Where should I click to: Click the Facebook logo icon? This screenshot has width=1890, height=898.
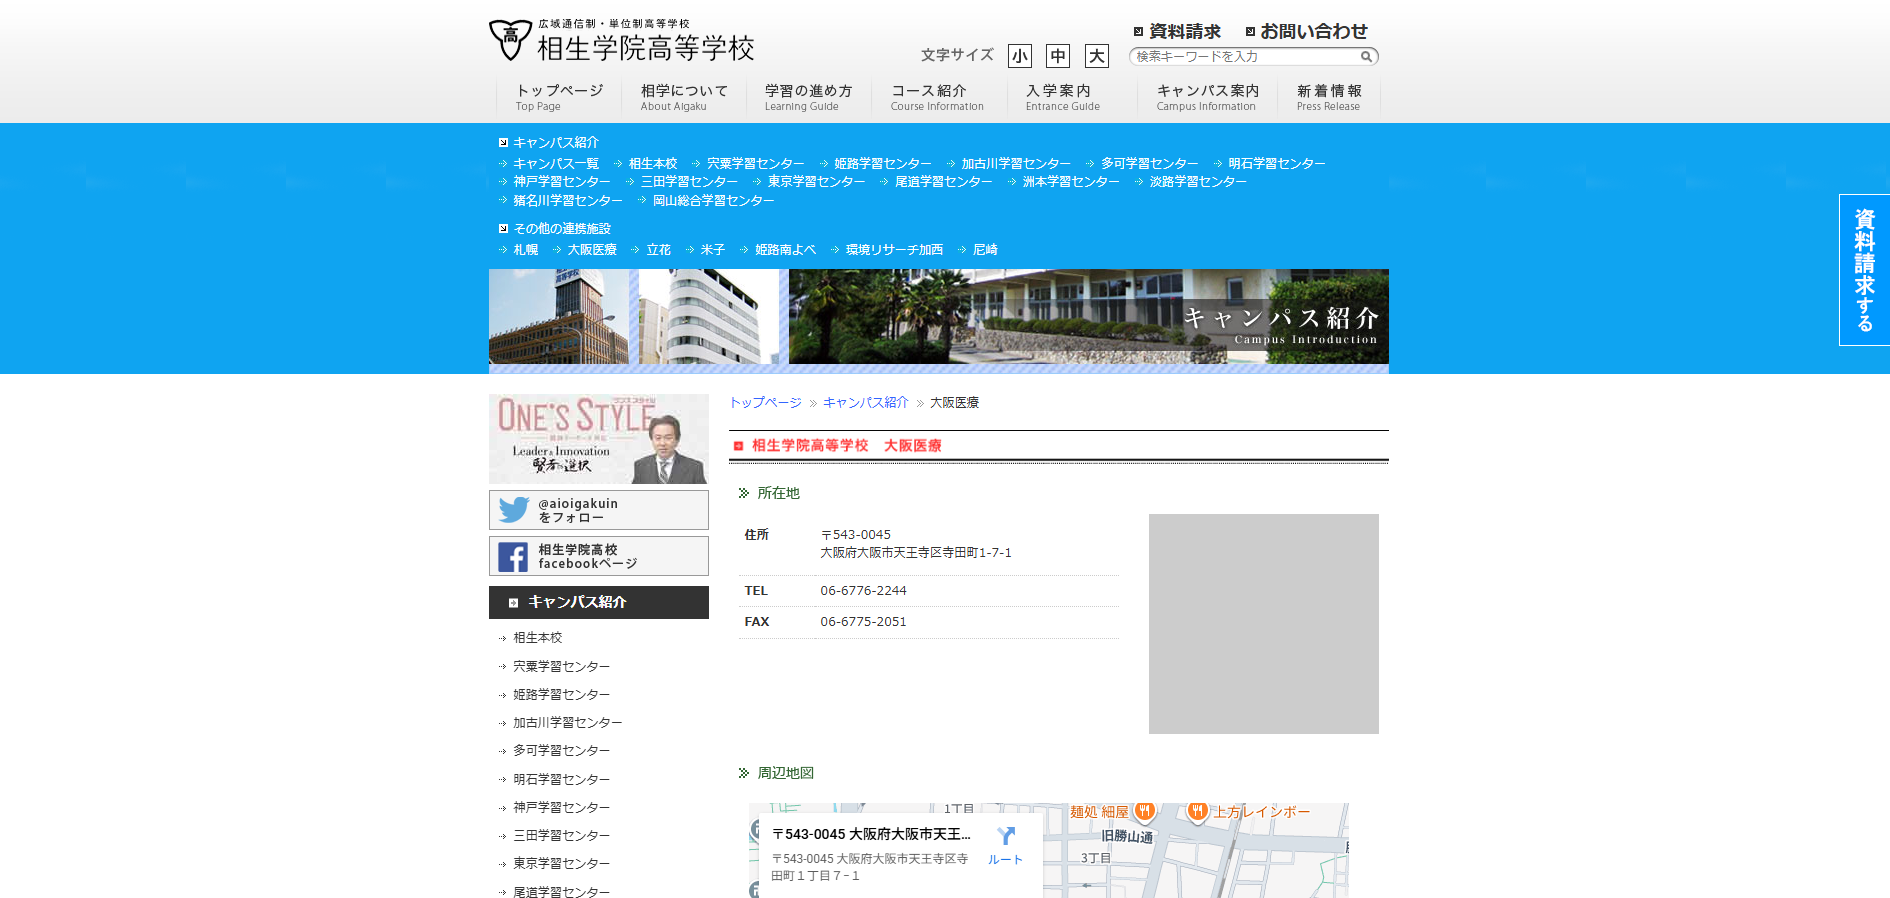[513, 557]
